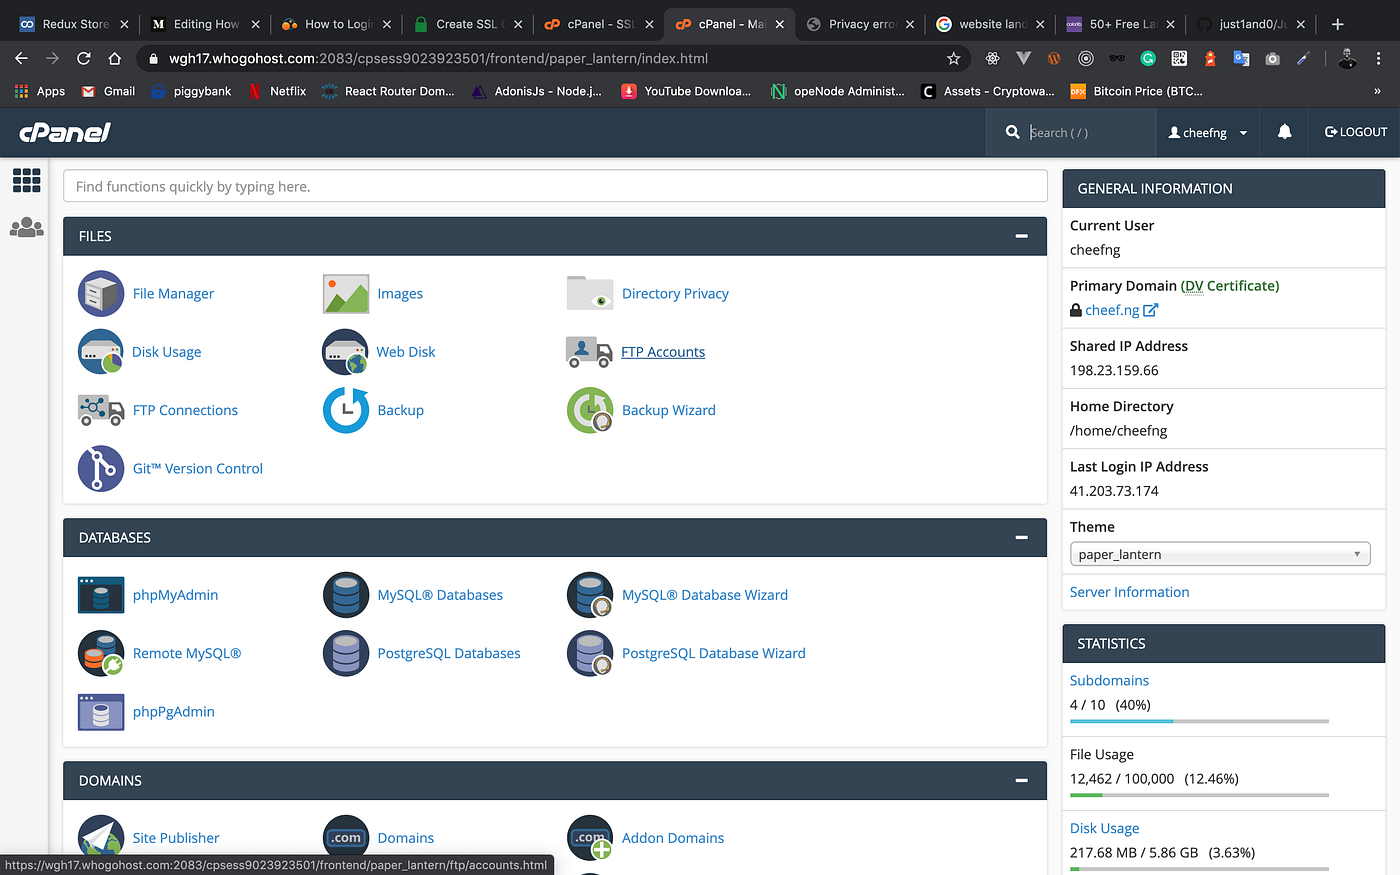Switch to the Create SSL tab
The image size is (1400, 875).
[467, 24]
